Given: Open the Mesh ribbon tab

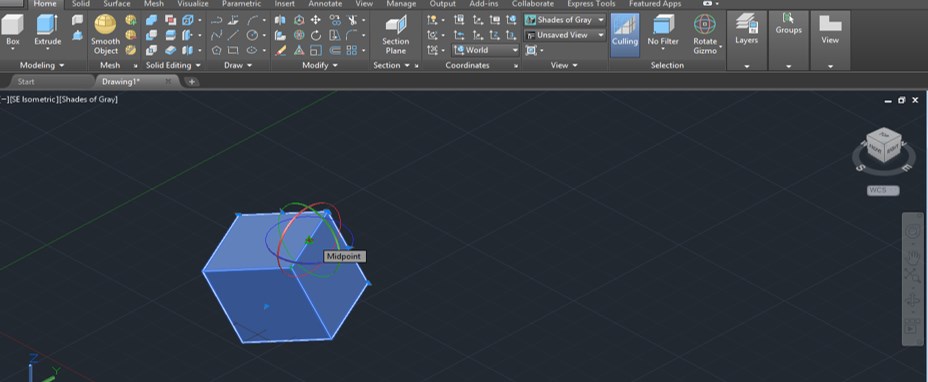Looking at the screenshot, I should [154, 4].
